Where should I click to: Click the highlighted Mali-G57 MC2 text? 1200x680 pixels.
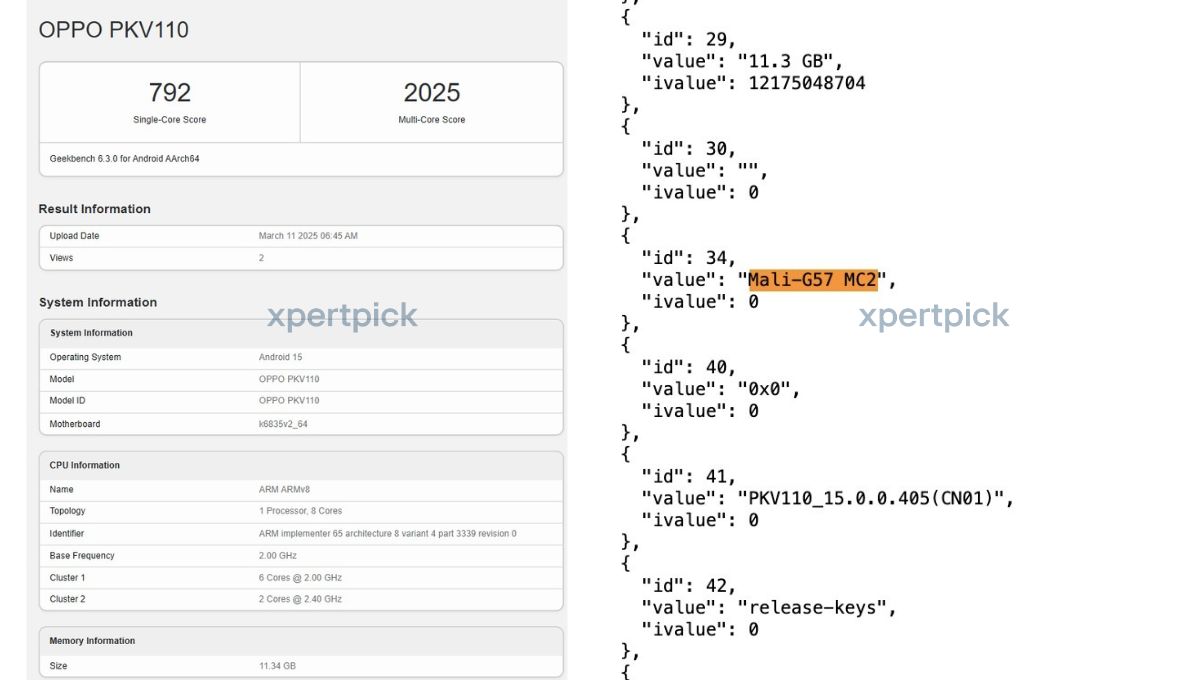tap(812, 280)
